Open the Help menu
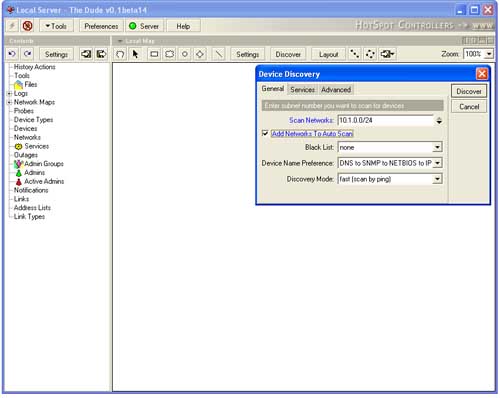The image size is (500, 398). pyautogui.click(x=183, y=26)
